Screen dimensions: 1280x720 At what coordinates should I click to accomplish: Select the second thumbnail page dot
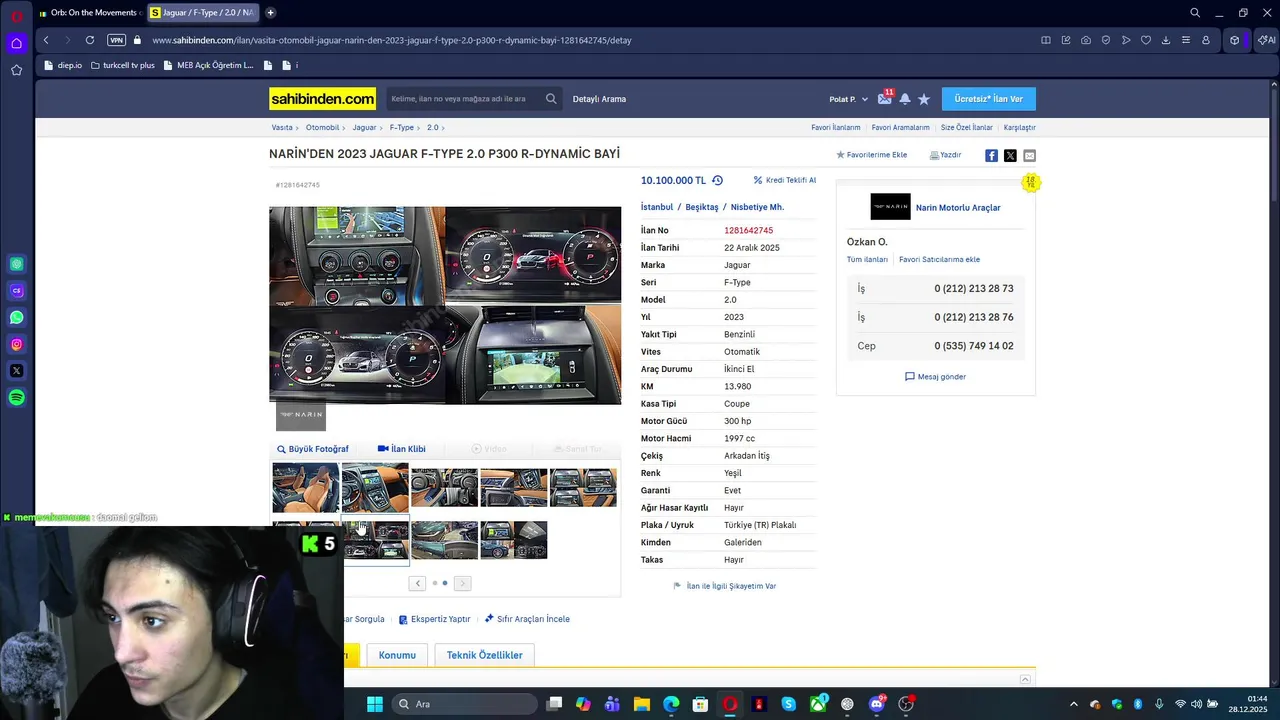[x=445, y=583]
